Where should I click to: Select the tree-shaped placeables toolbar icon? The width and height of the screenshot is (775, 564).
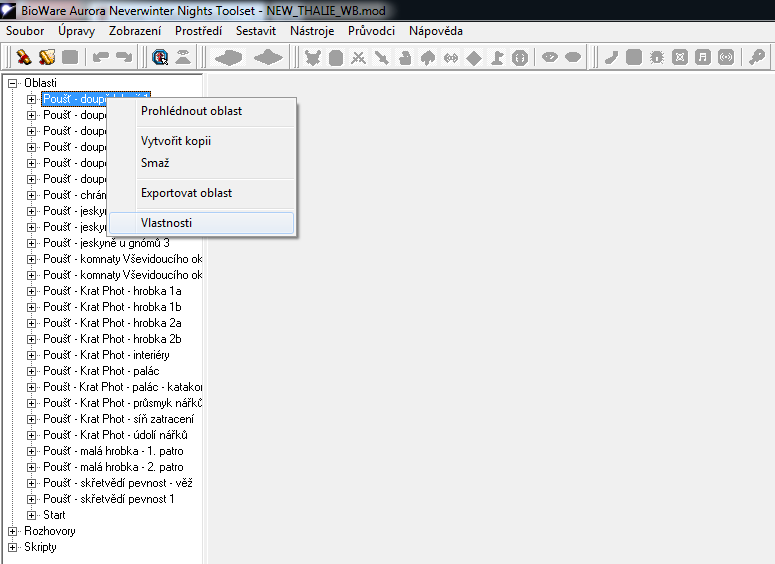[x=428, y=57]
